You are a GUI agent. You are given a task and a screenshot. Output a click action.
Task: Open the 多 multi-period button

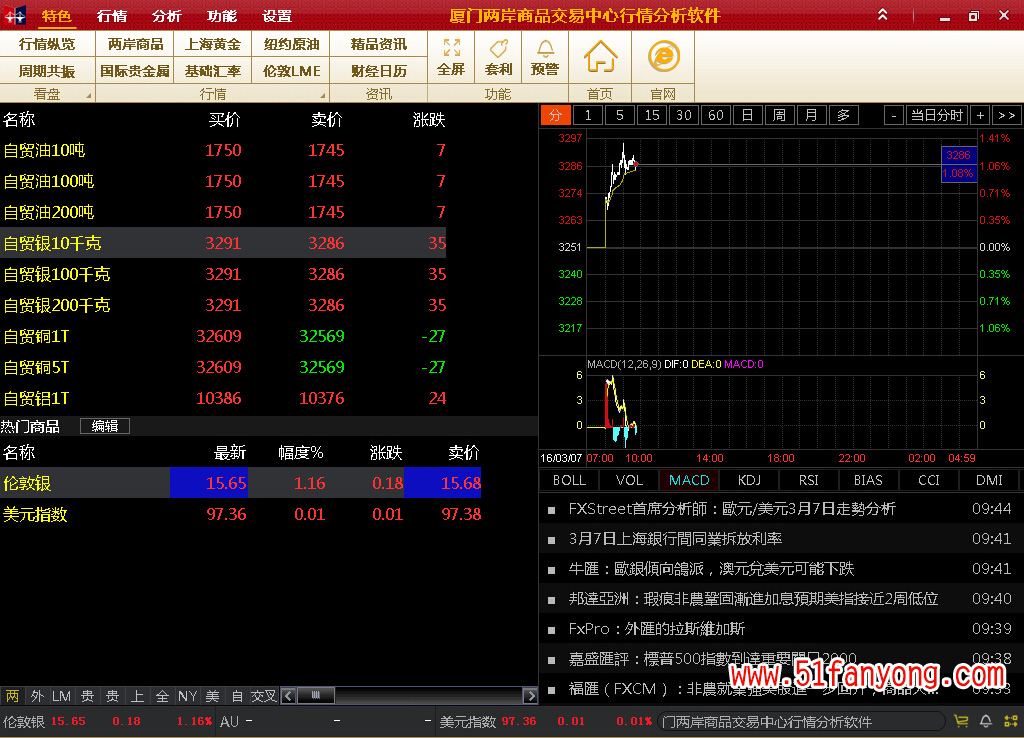(844, 116)
